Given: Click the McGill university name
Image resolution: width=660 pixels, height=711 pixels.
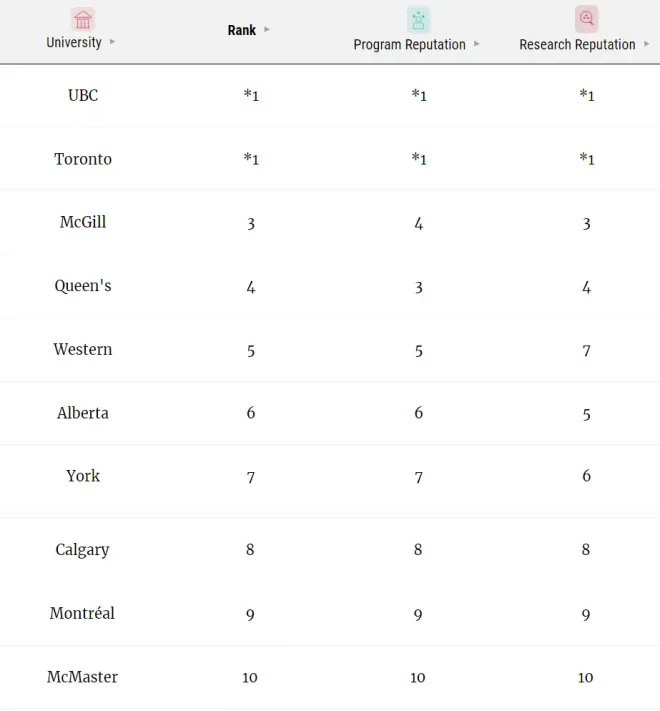Looking at the screenshot, I should click(83, 222).
